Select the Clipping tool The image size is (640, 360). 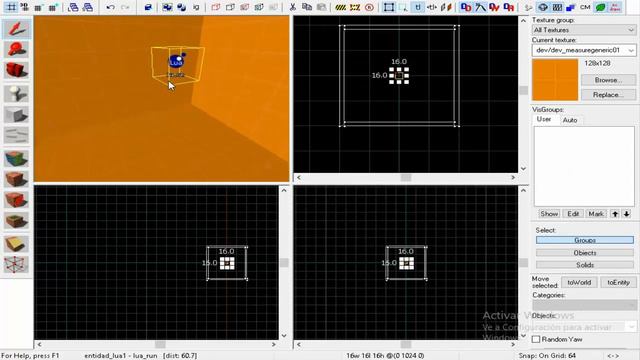[16, 244]
